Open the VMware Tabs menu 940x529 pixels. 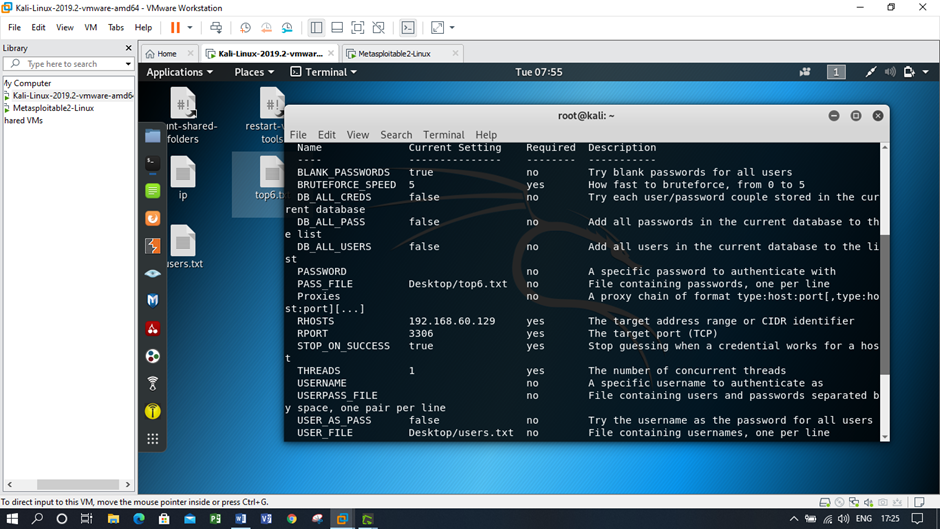click(116, 28)
